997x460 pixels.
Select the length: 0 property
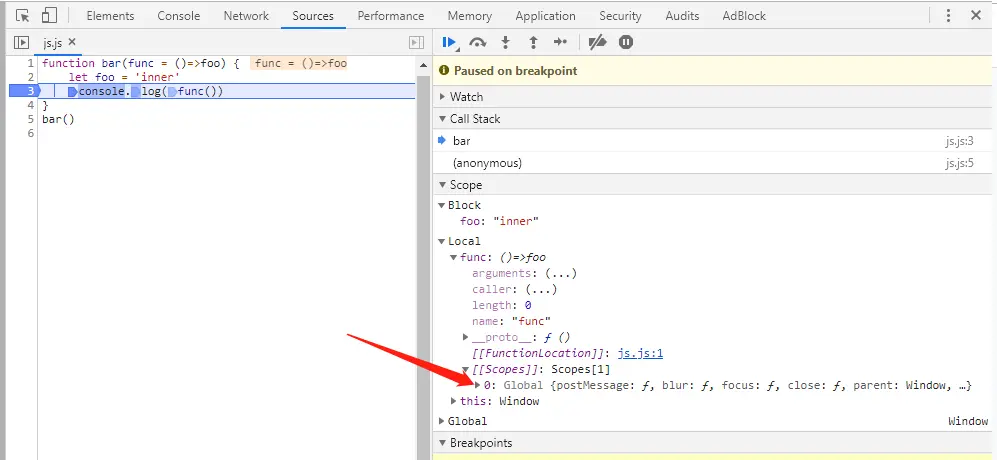coord(502,305)
